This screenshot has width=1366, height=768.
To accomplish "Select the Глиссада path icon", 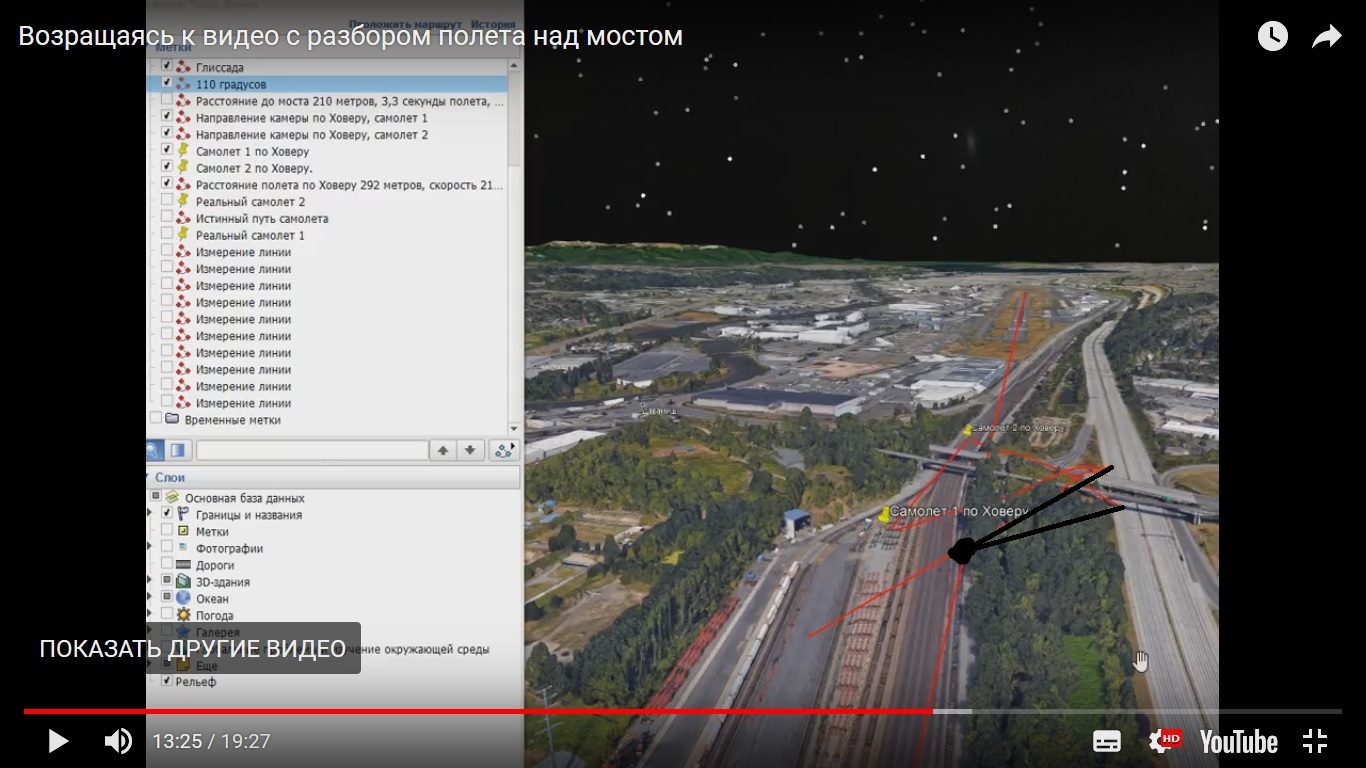I will 183,67.
